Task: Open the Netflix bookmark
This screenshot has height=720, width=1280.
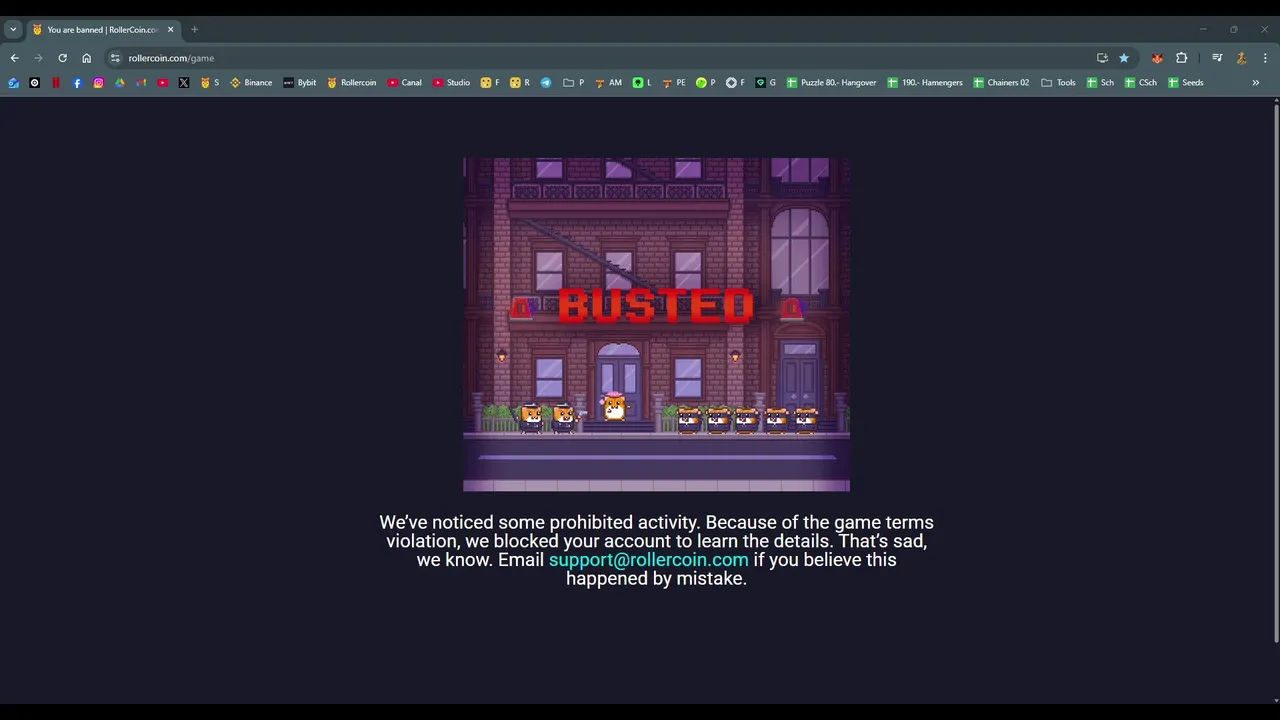Action: pos(56,83)
